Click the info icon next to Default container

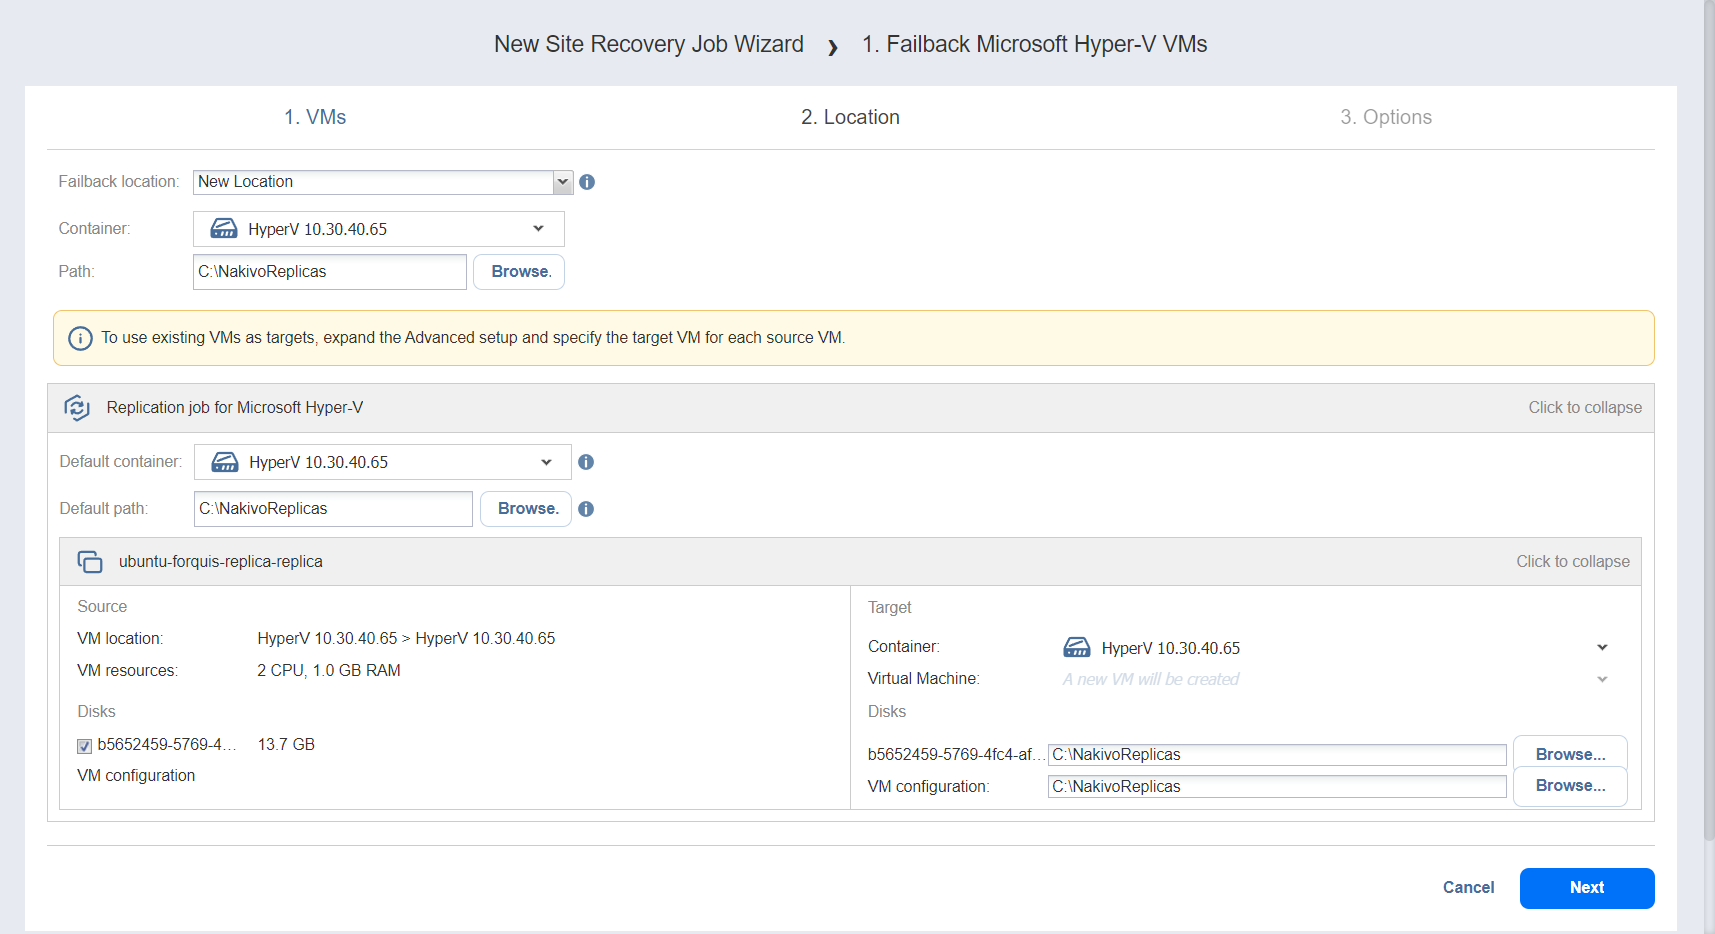[x=586, y=462]
